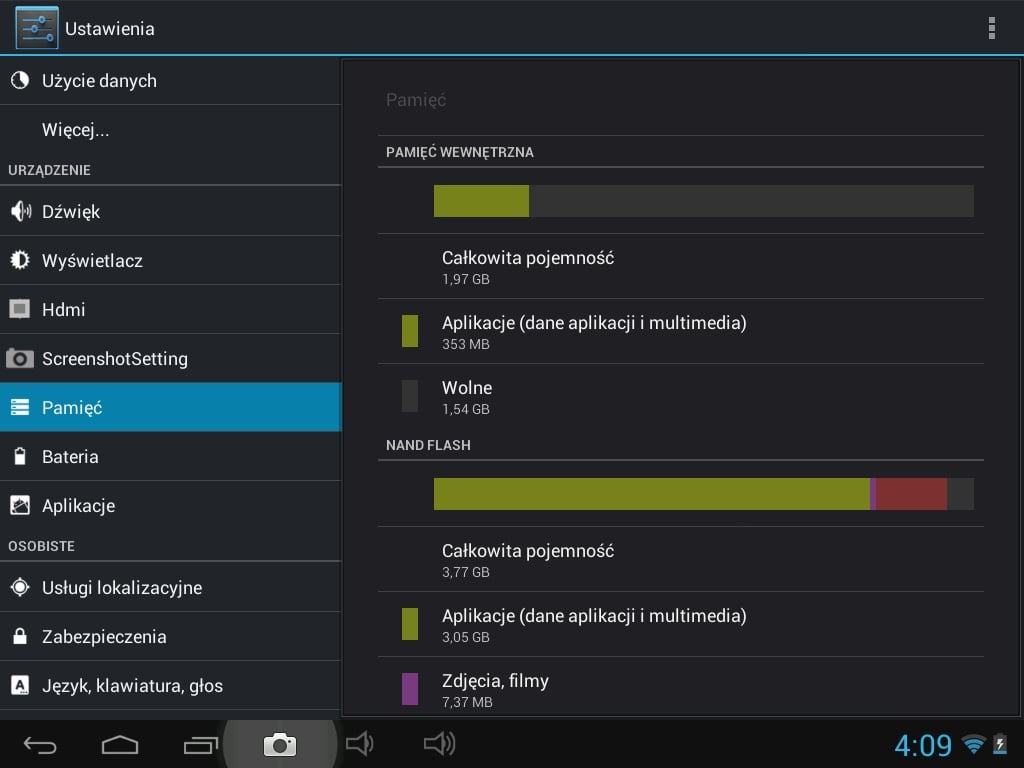The image size is (1024, 768).
Task: Click the Usługi lokalizacyjne target icon
Action: point(20,587)
